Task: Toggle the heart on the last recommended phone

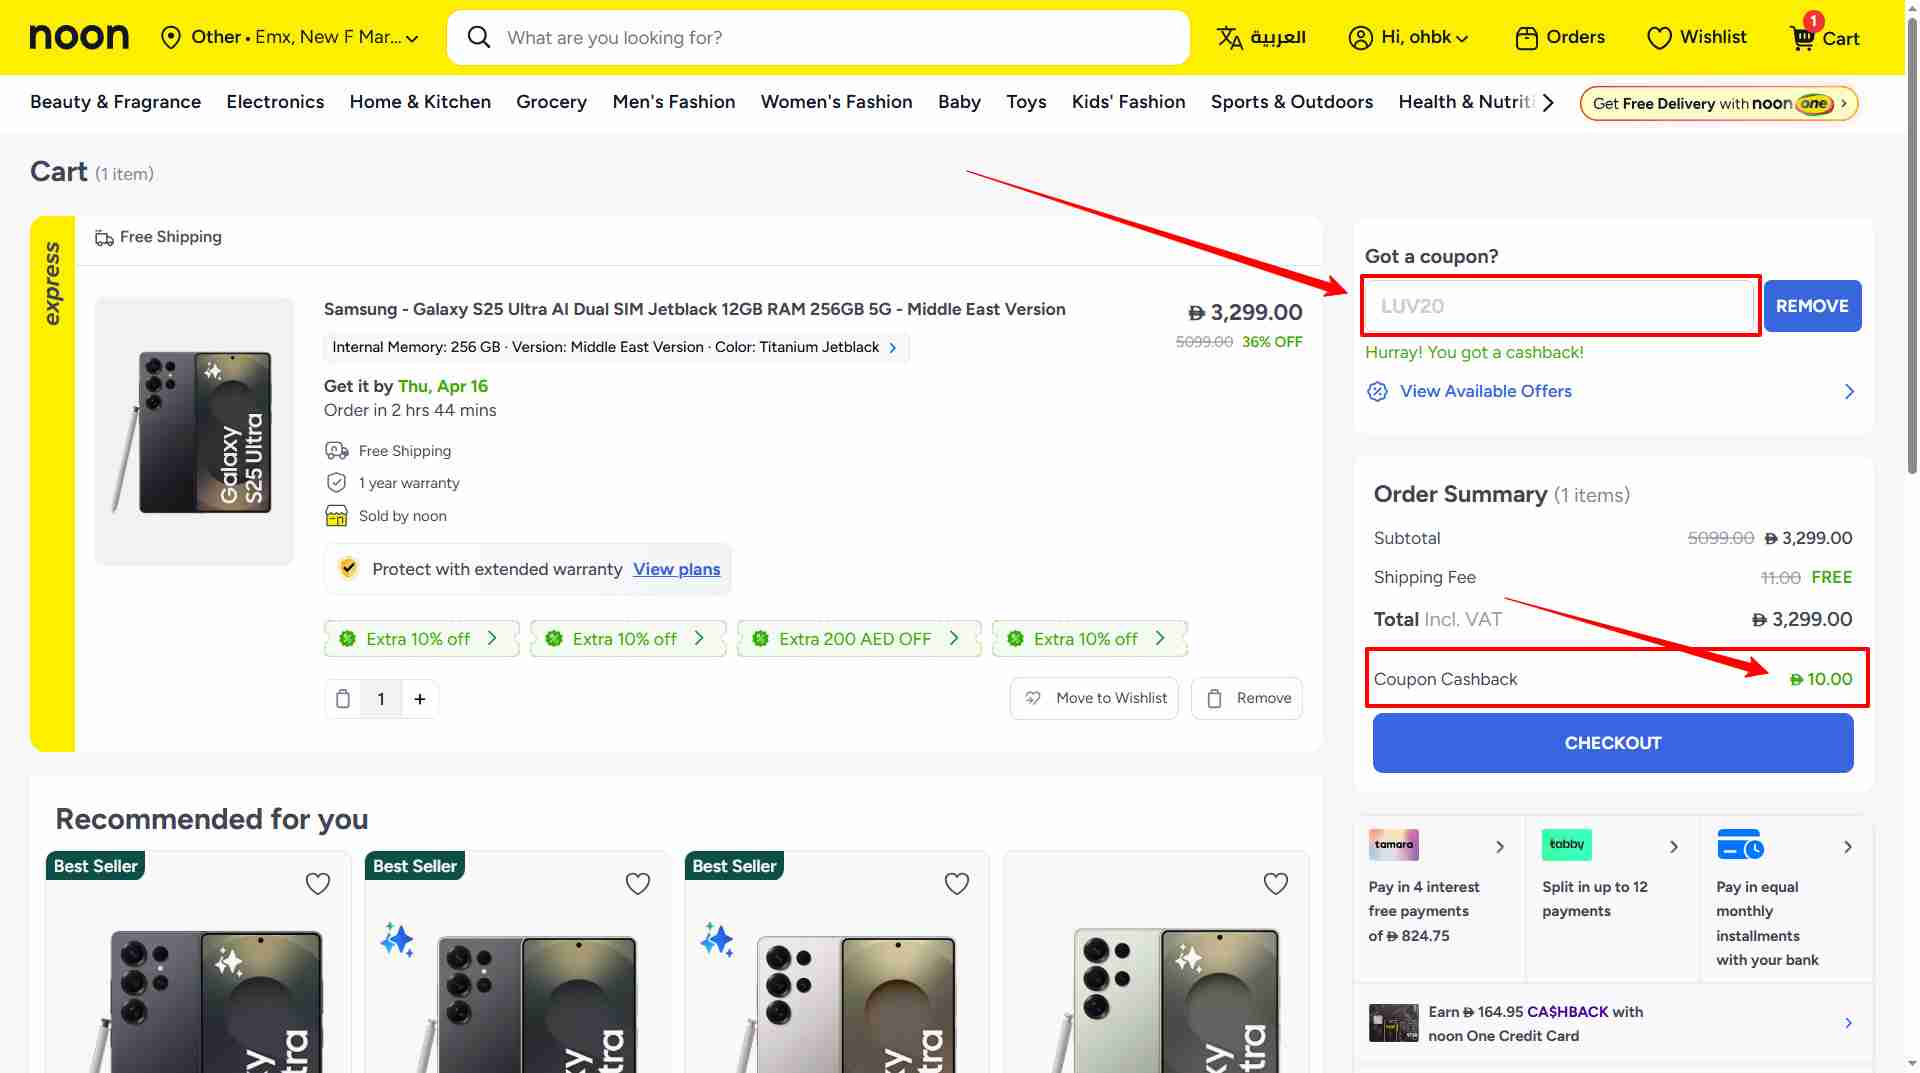Action: 1275,883
